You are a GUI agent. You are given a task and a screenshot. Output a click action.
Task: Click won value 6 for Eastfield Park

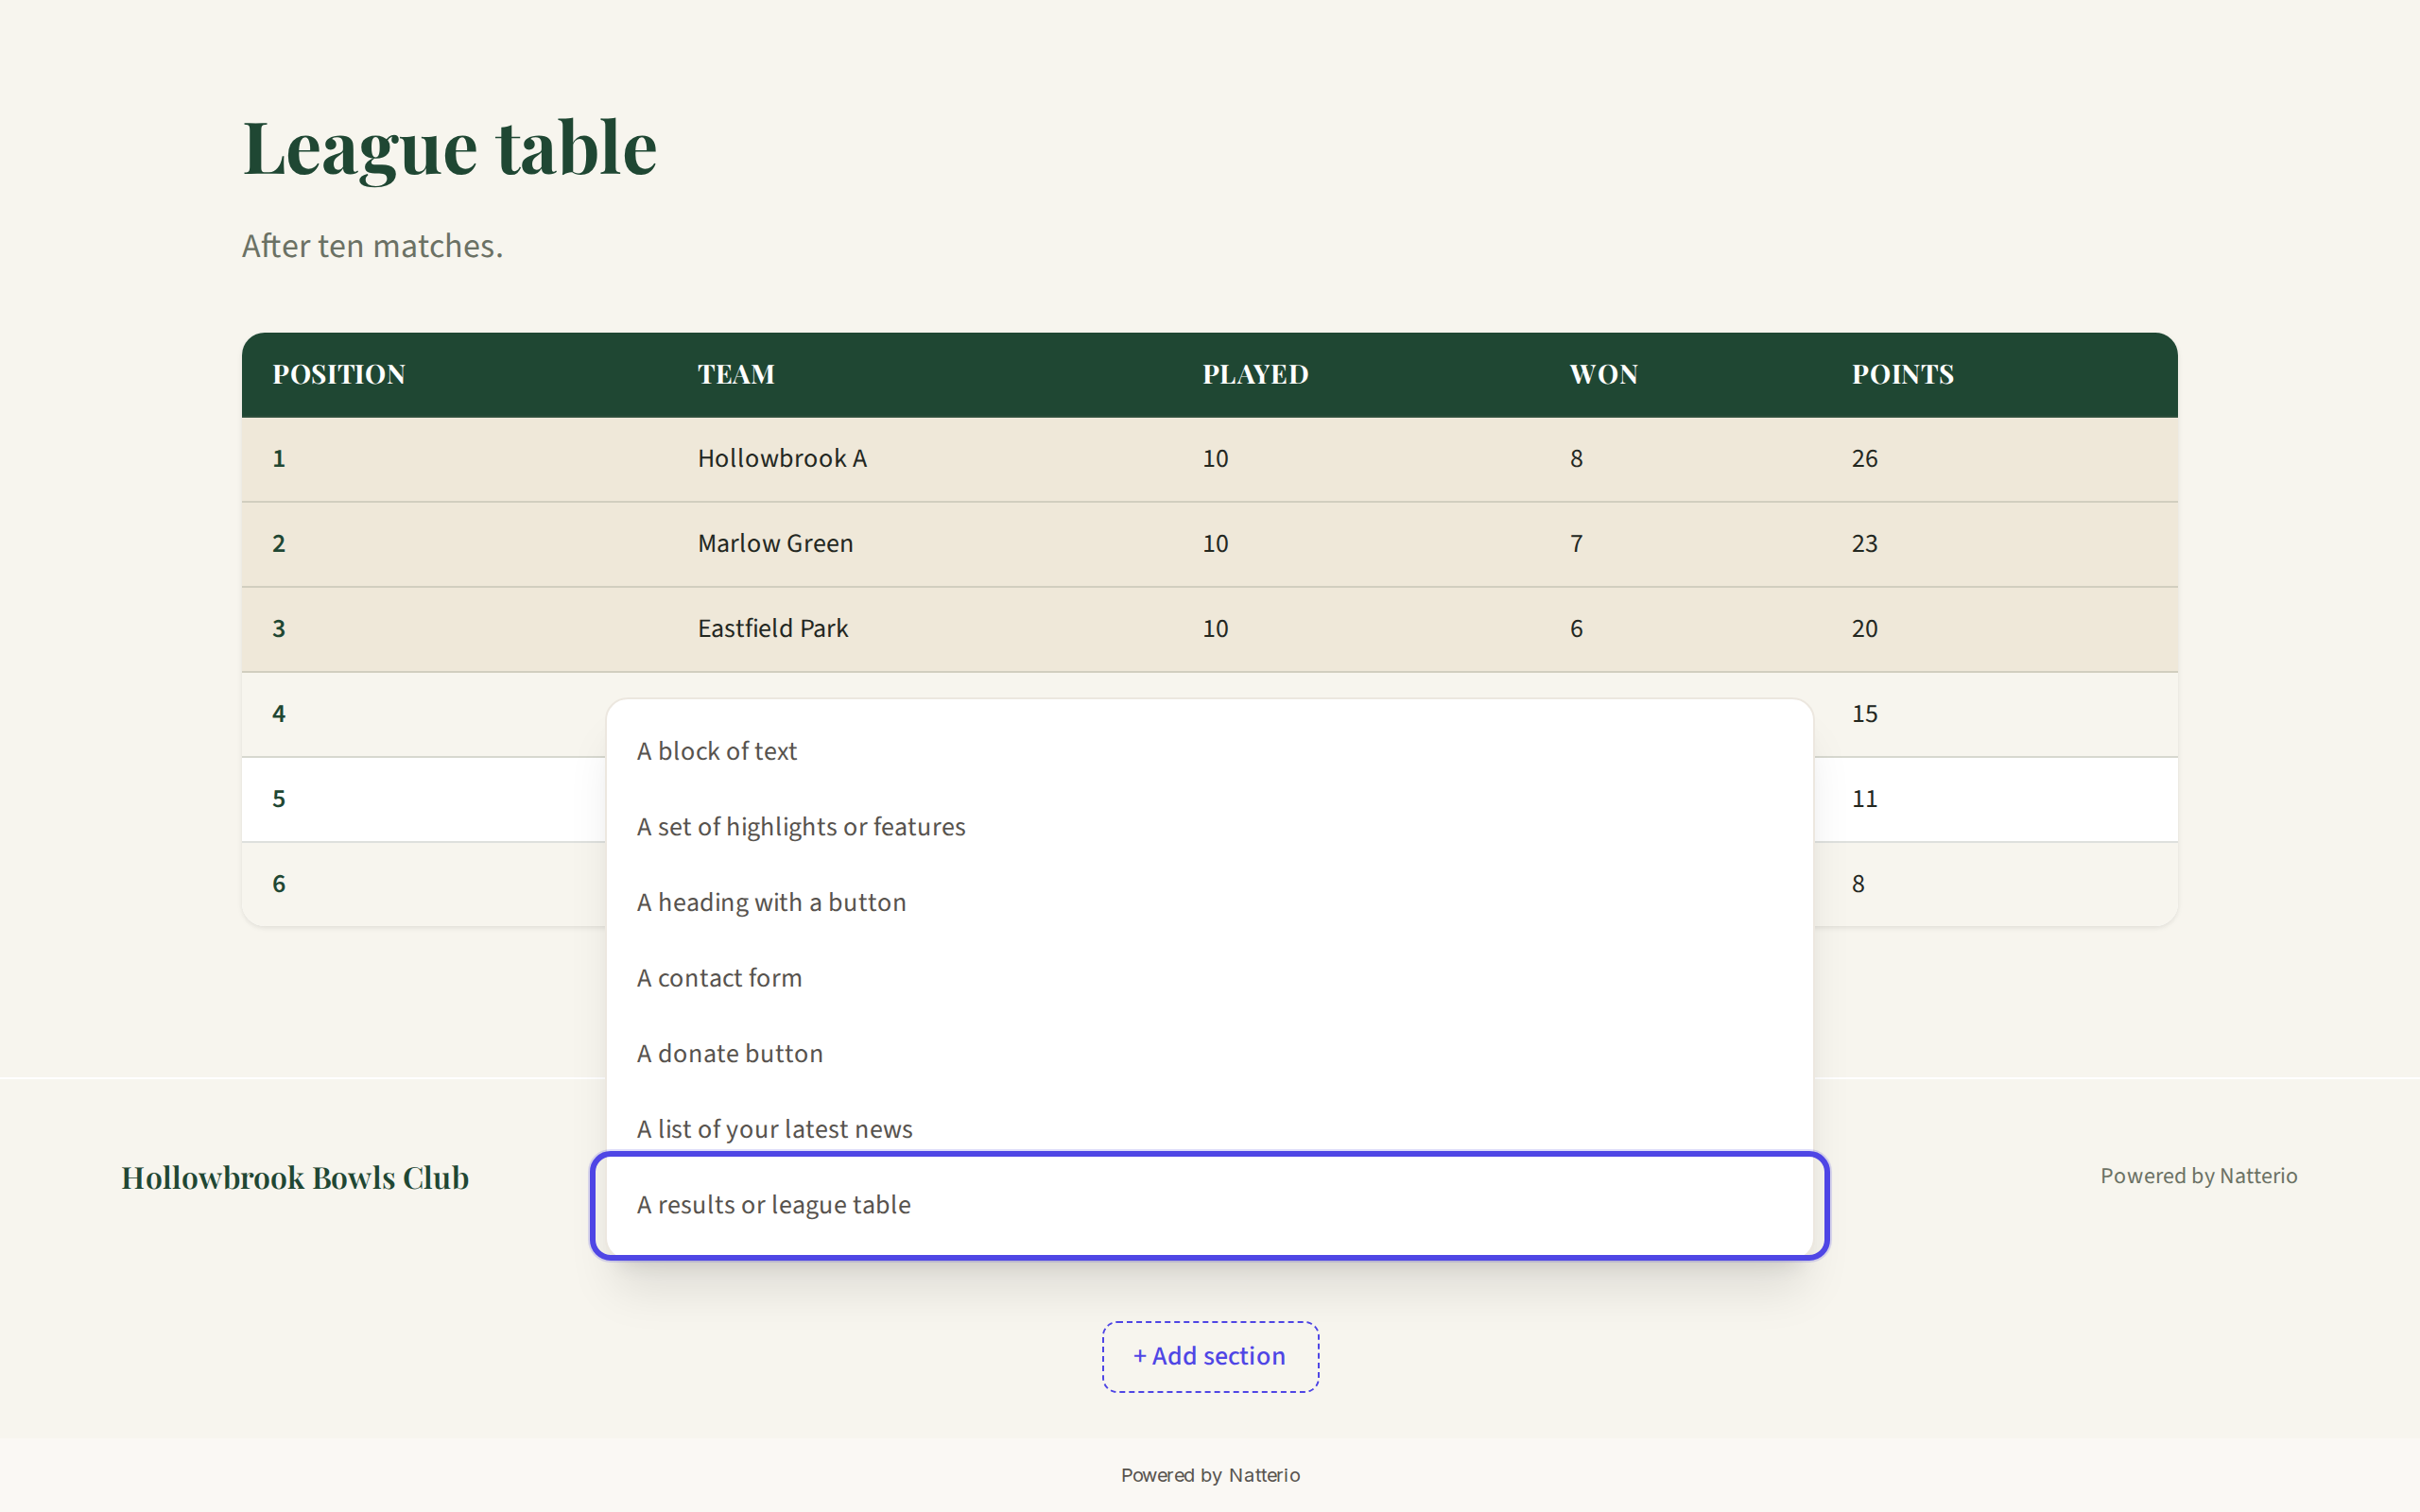coord(1576,629)
